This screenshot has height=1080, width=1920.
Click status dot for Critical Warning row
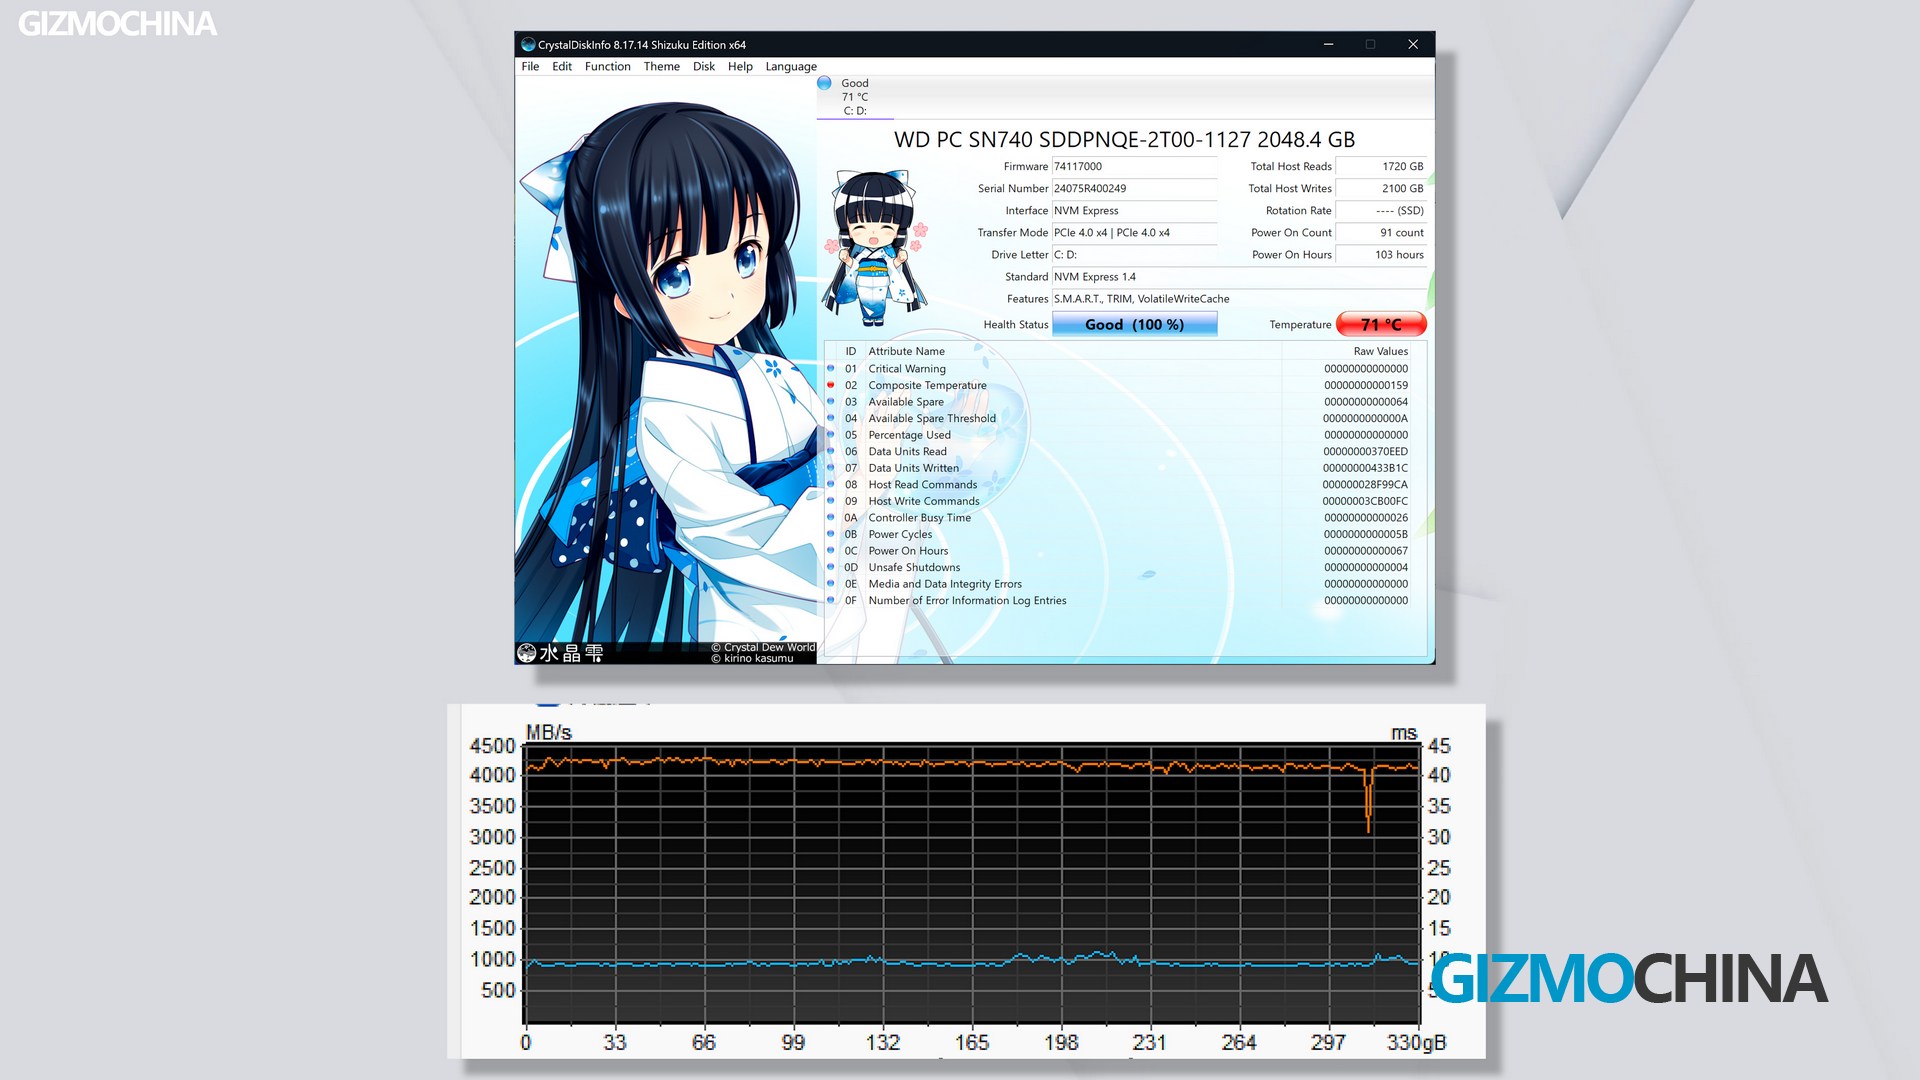(830, 368)
